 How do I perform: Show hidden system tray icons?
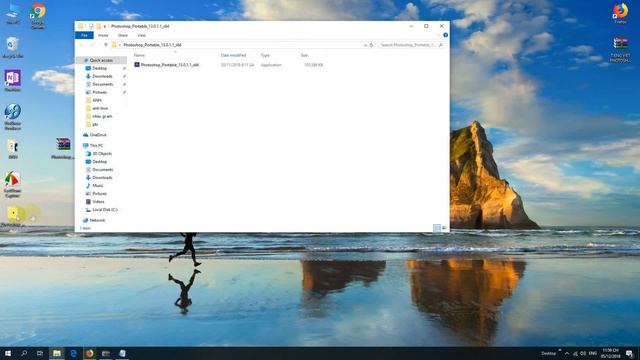coord(567,353)
